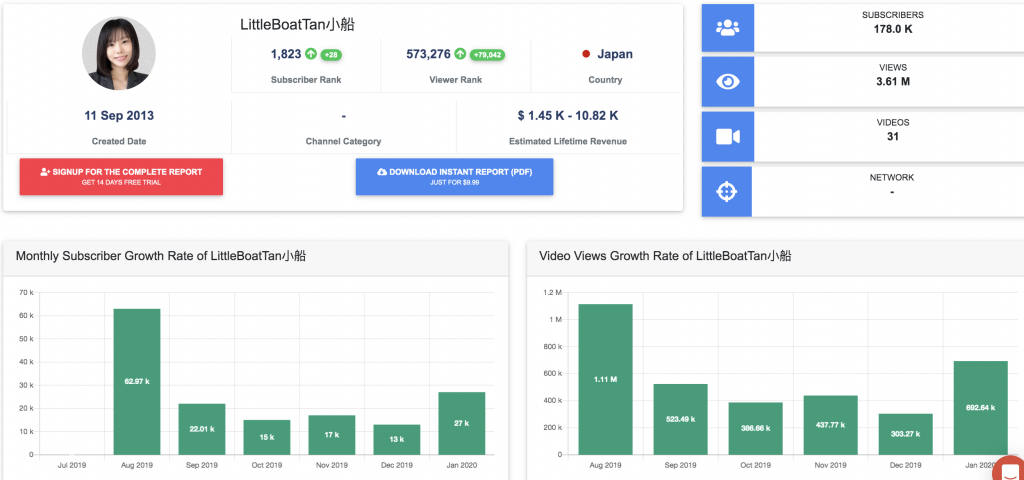Click the network crosshair icon tile
This screenshot has width=1024, height=480.
pyautogui.click(x=727, y=191)
